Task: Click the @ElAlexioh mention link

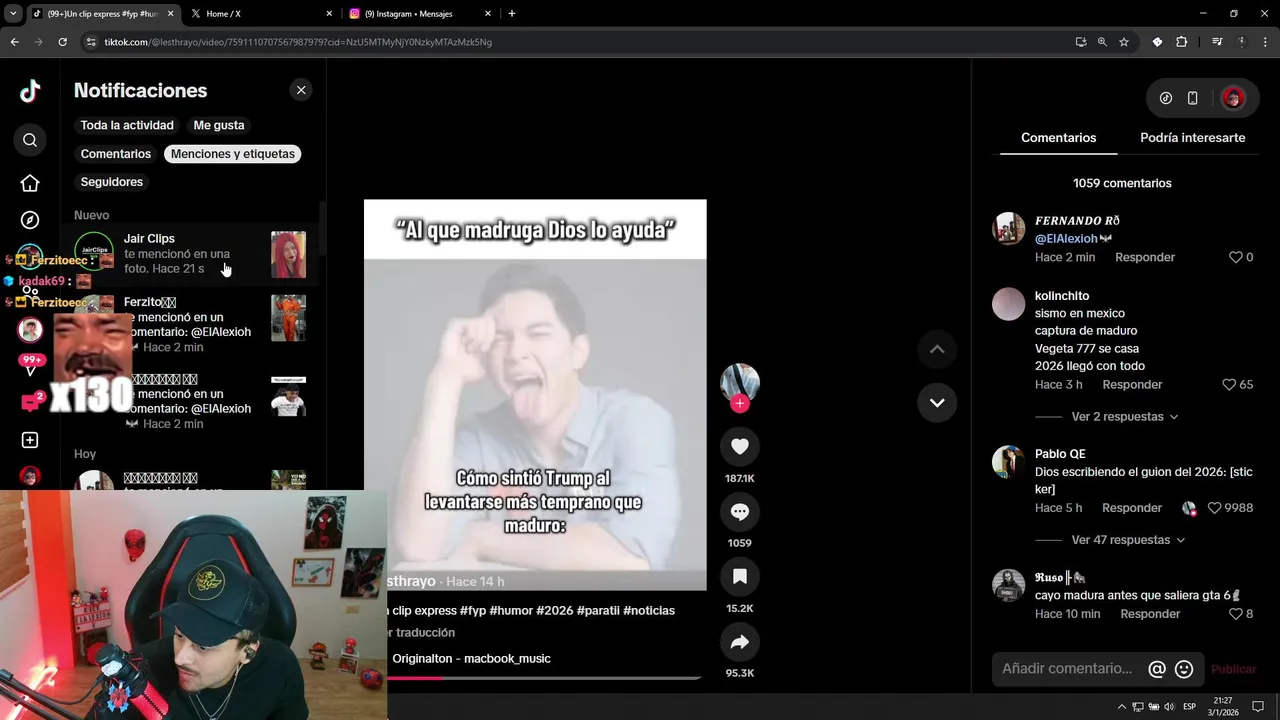Action: coord(1066,239)
